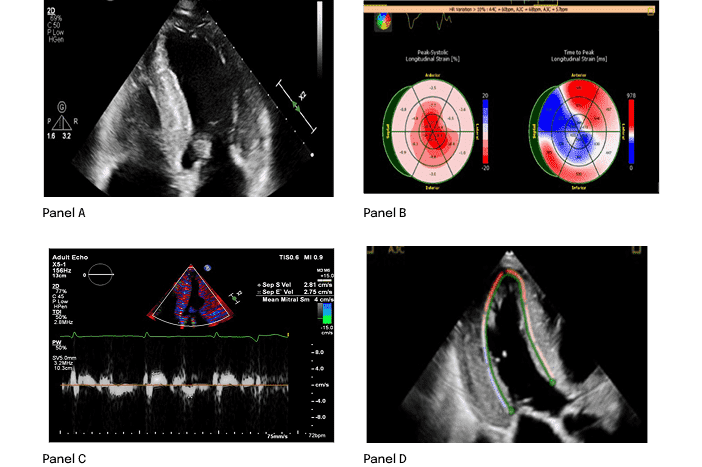702x467 pixels.
Task: Click the 20 to -20 strain color scale
Action: (485, 131)
